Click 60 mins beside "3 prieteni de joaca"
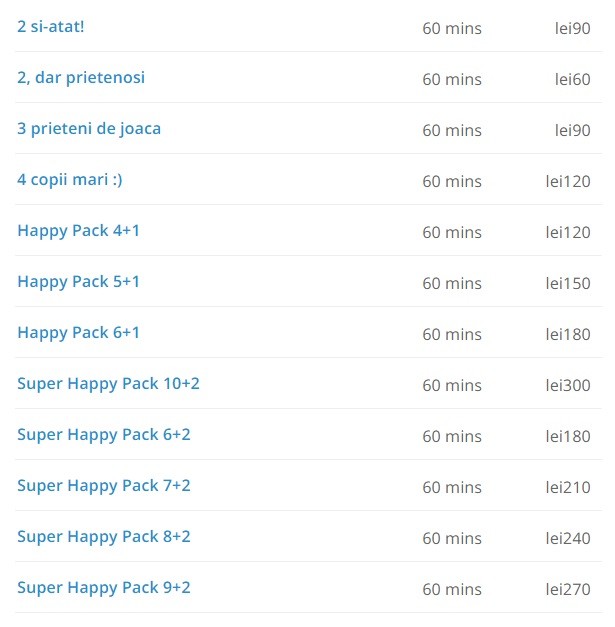This screenshot has width=615, height=627. (452, 130)
